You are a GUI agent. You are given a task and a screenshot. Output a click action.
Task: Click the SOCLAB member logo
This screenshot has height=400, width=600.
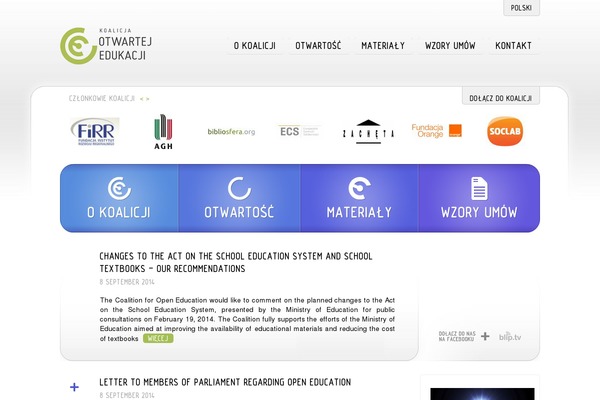(x=505, y=131)
